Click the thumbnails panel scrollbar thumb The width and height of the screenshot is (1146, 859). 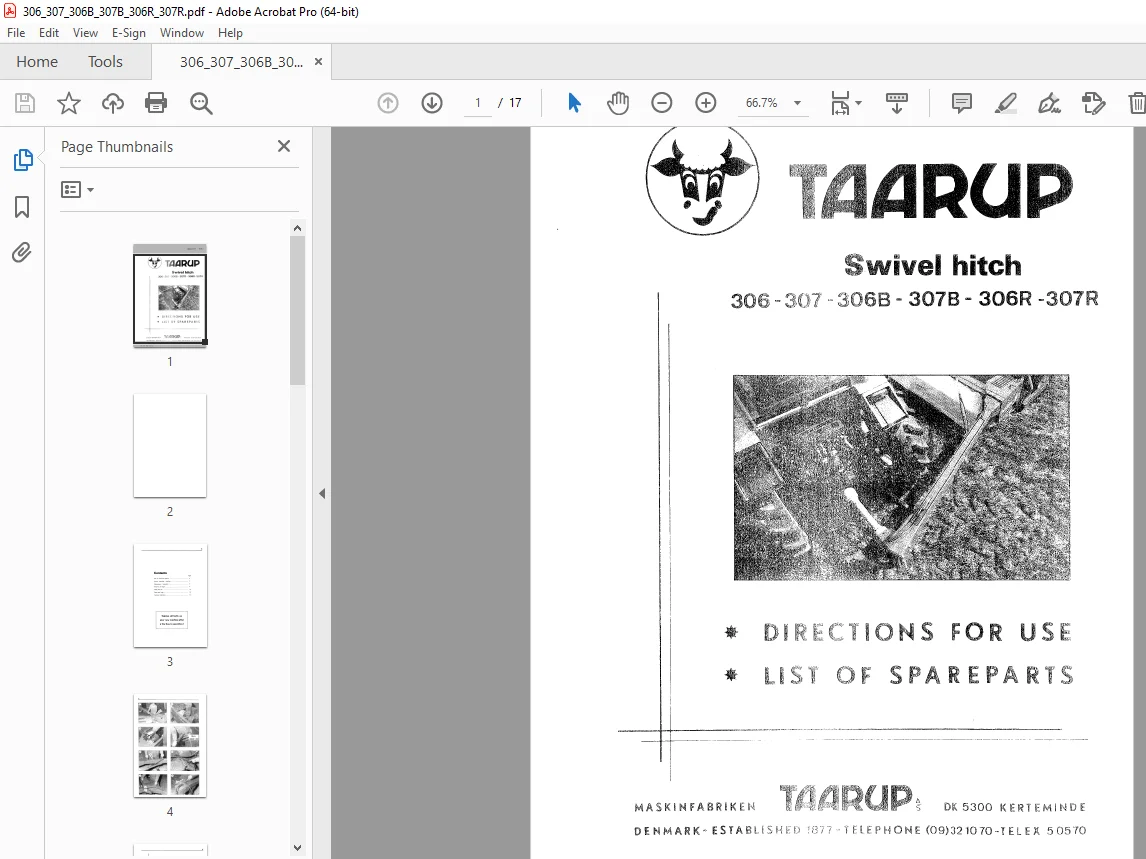[x=297, y=311]
